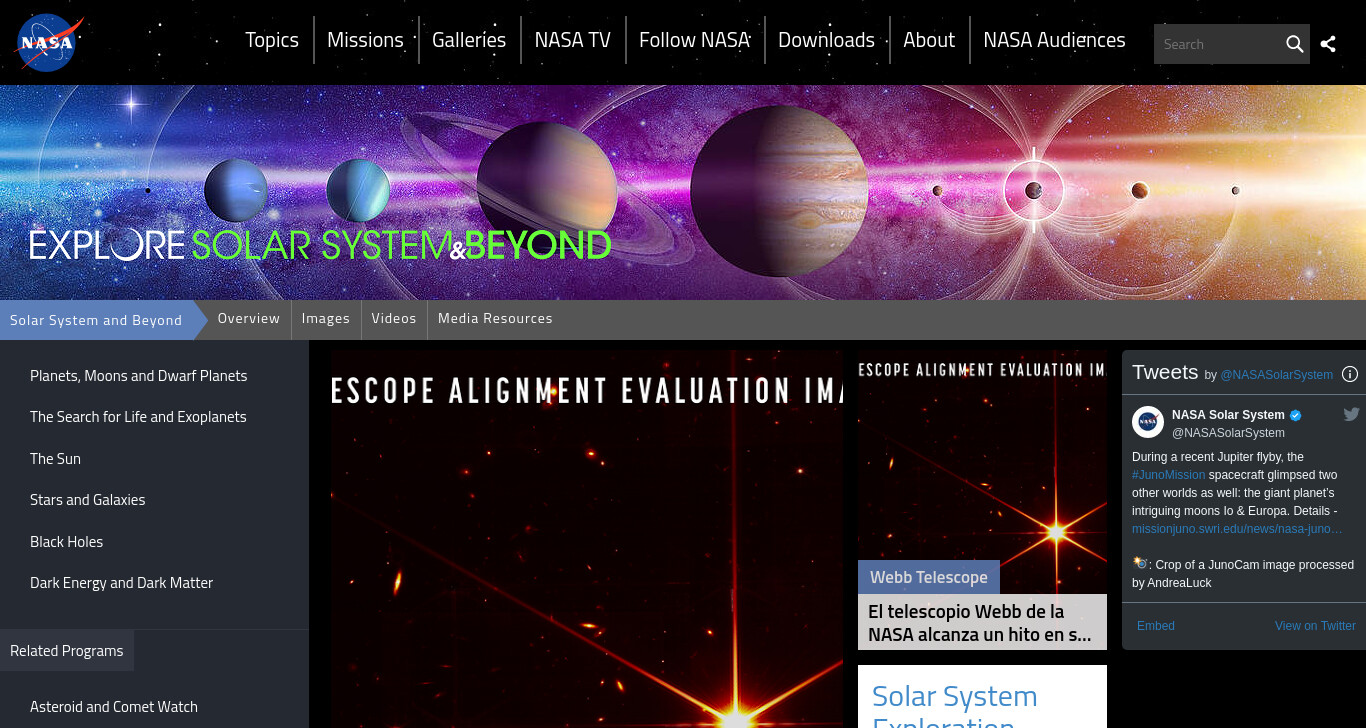Click the JunoCam image credit text
Image resolution: width=1366 pixels, height=728 pixels.
point(1243,574)
